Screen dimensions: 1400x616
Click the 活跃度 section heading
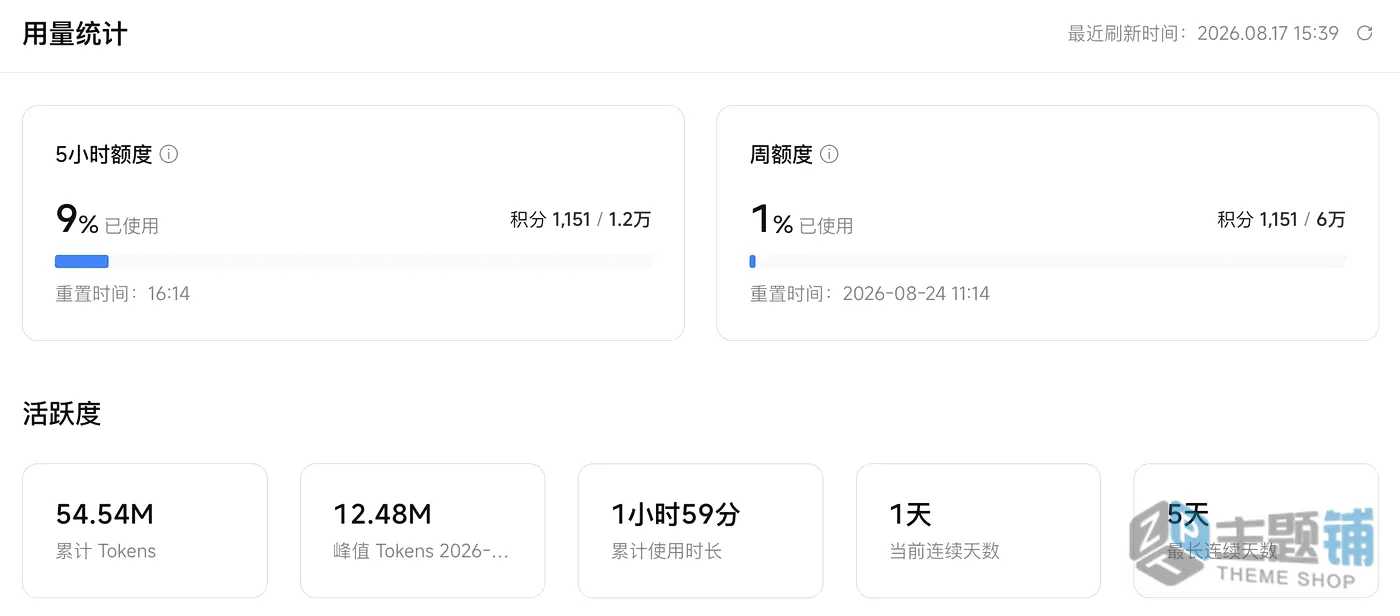click(62, 413)
